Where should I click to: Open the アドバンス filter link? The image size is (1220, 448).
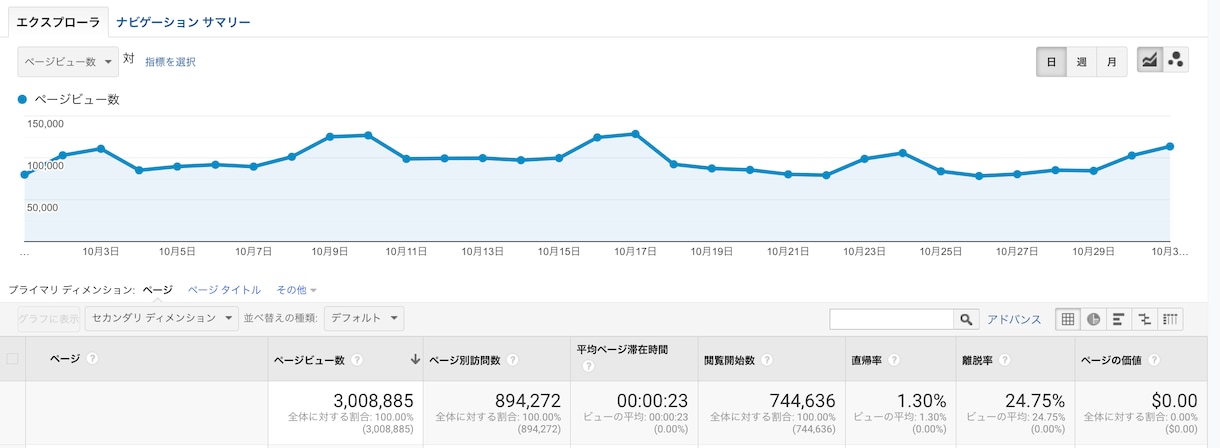1014,319
